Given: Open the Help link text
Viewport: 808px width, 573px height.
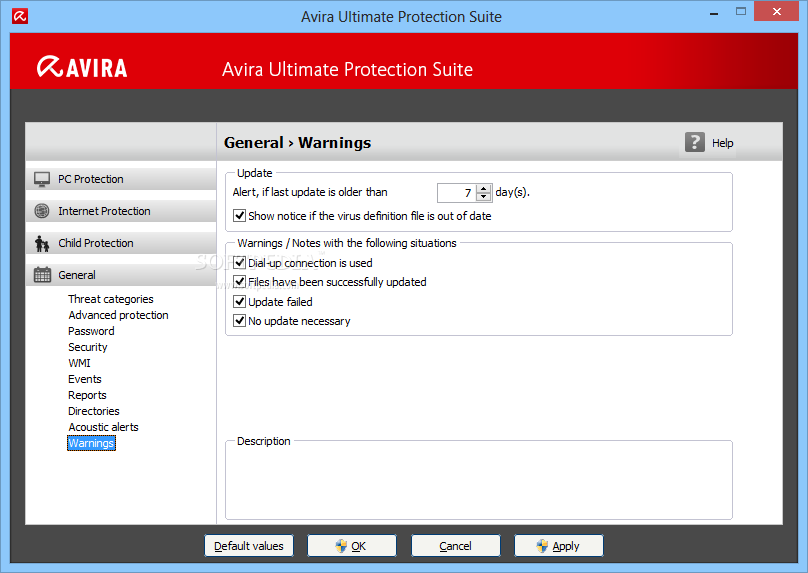Looking at the screenshot, I should pos(722,143).
